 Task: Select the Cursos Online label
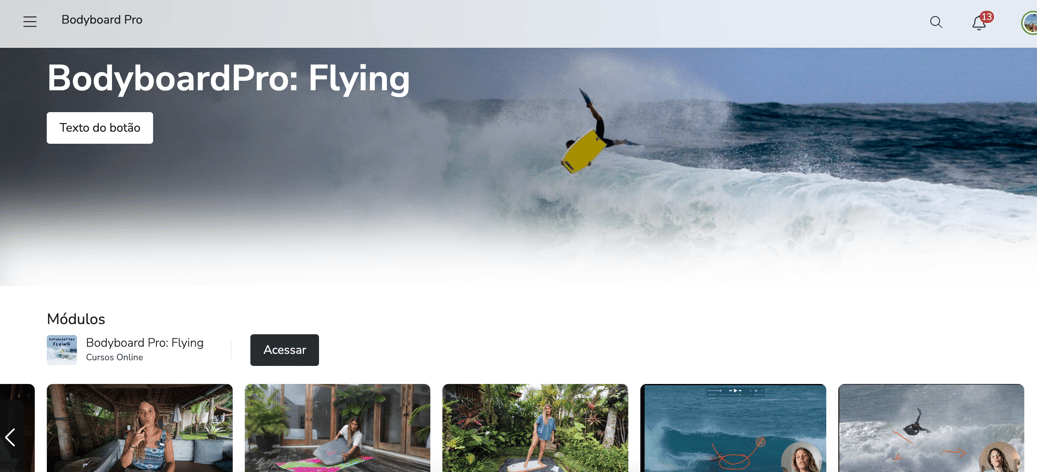114,358
